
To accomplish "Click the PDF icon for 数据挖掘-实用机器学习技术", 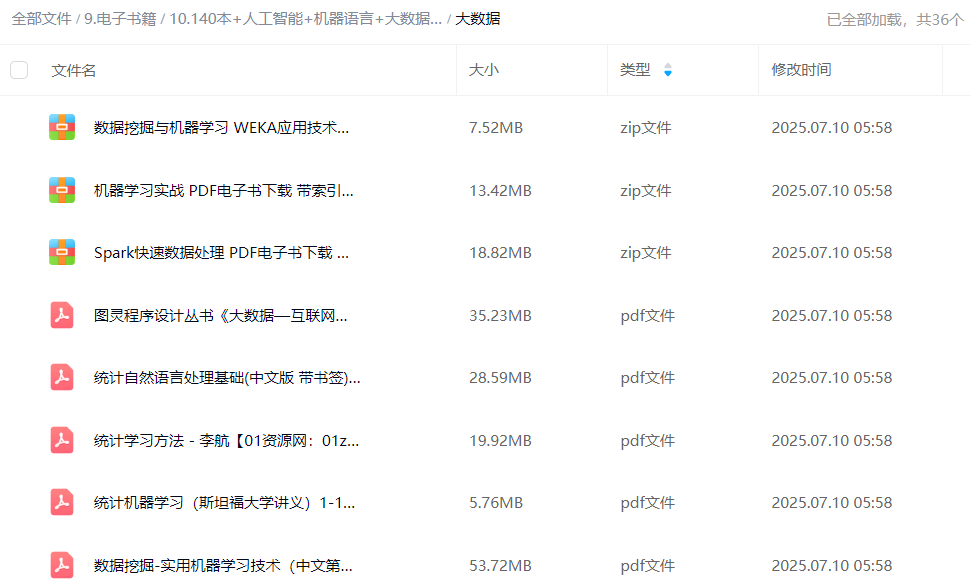I will 62,565.
